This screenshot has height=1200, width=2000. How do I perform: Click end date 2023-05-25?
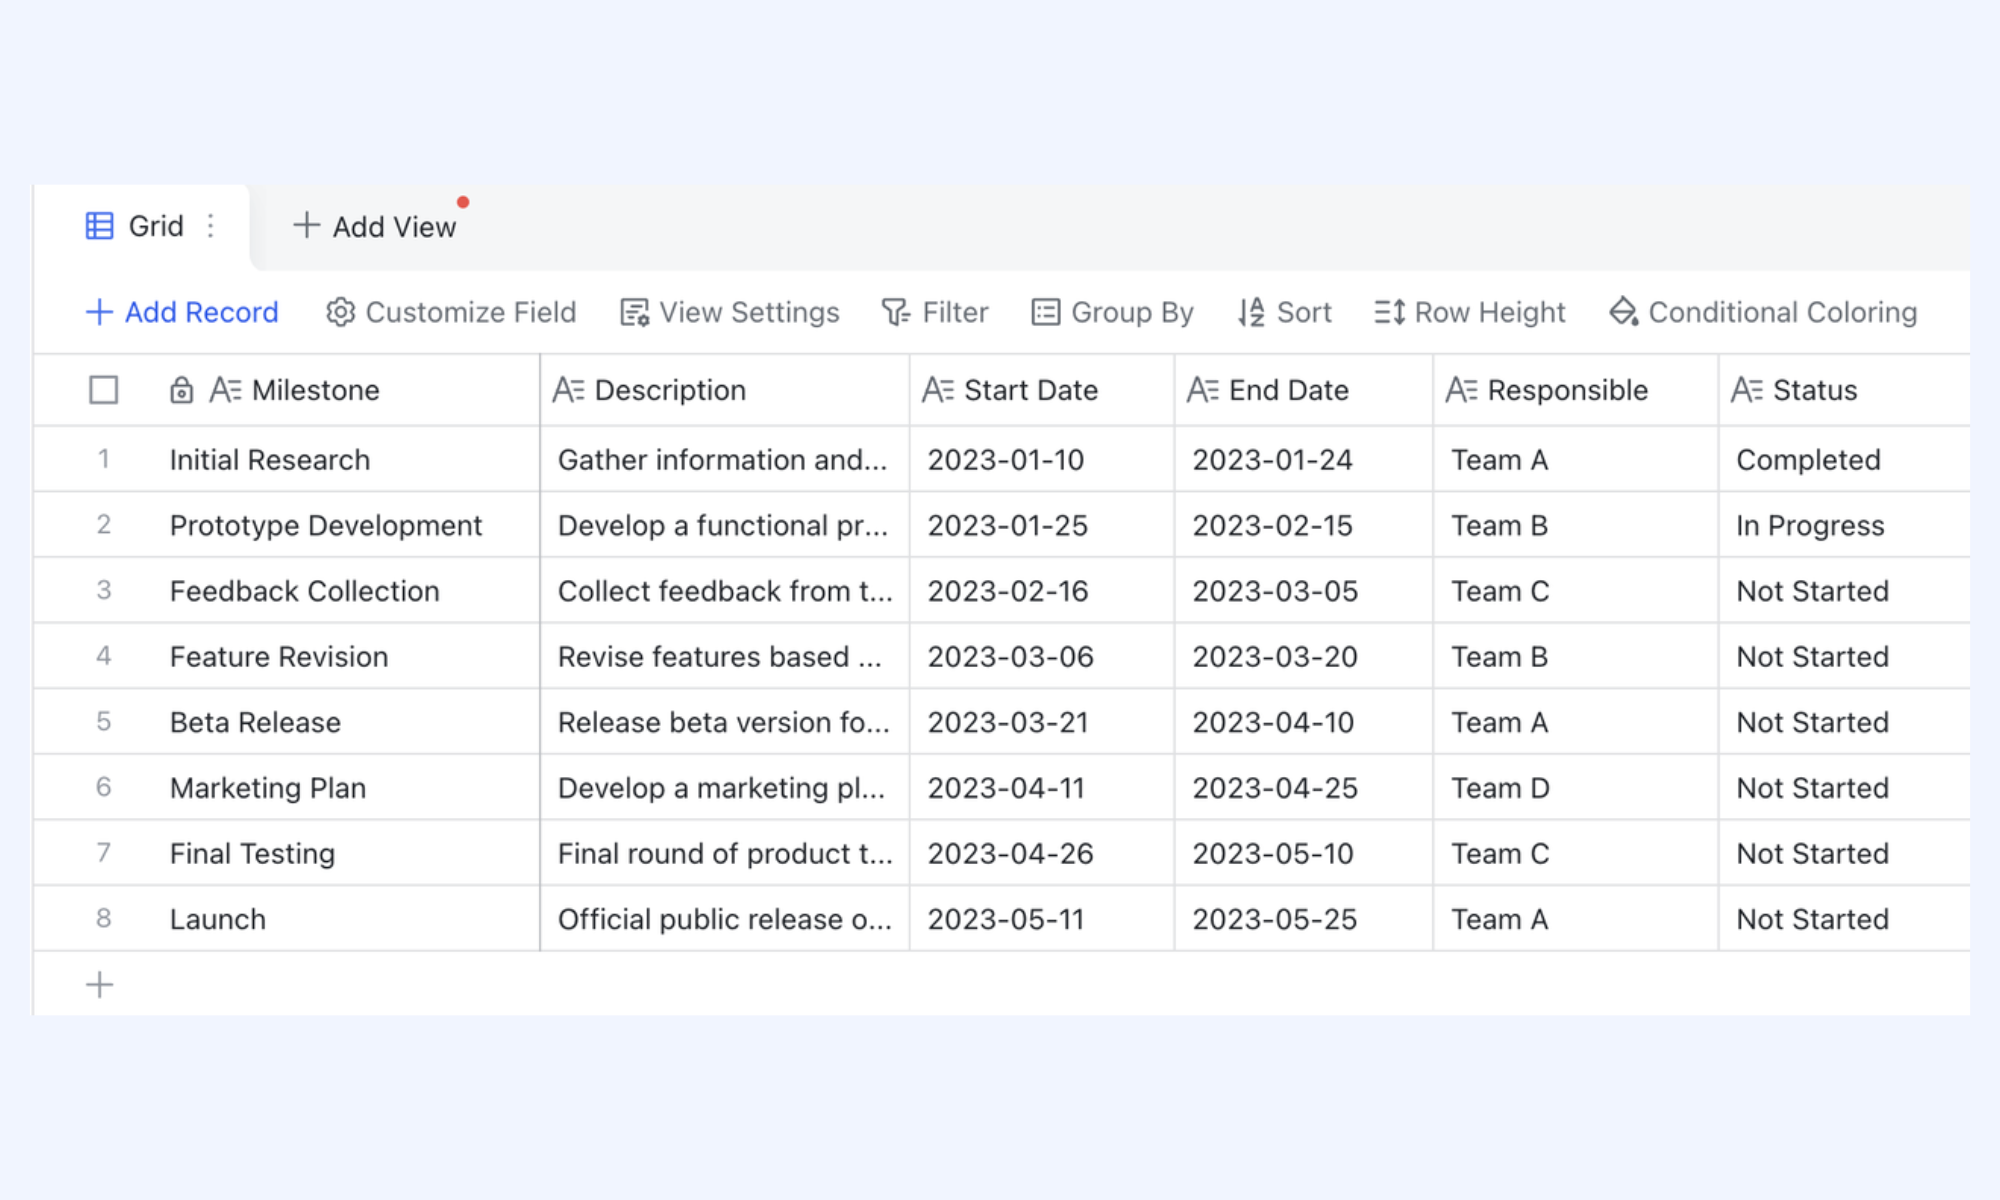click(x=1304, y=918)
